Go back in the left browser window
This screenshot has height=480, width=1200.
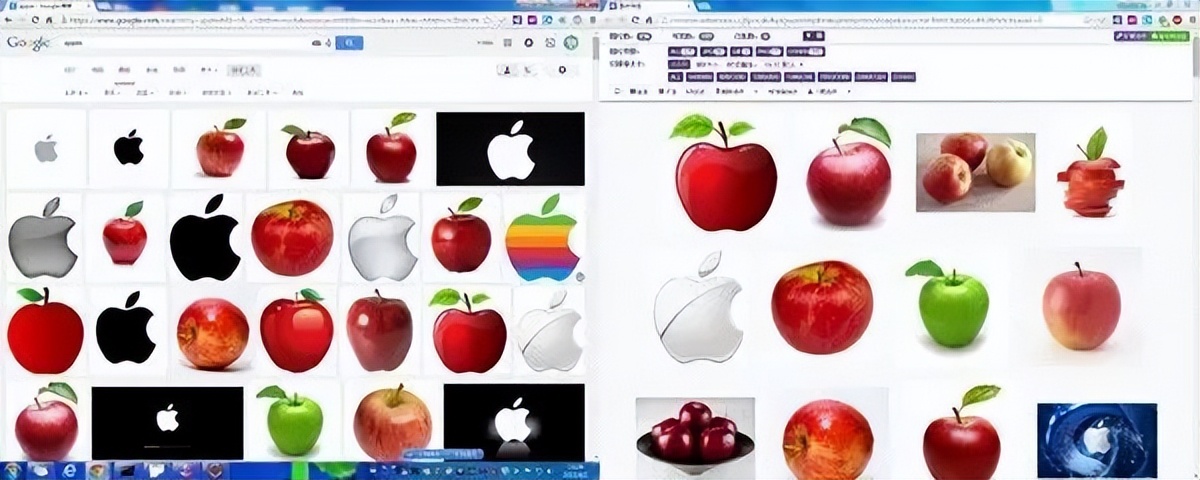coord(7,19)
